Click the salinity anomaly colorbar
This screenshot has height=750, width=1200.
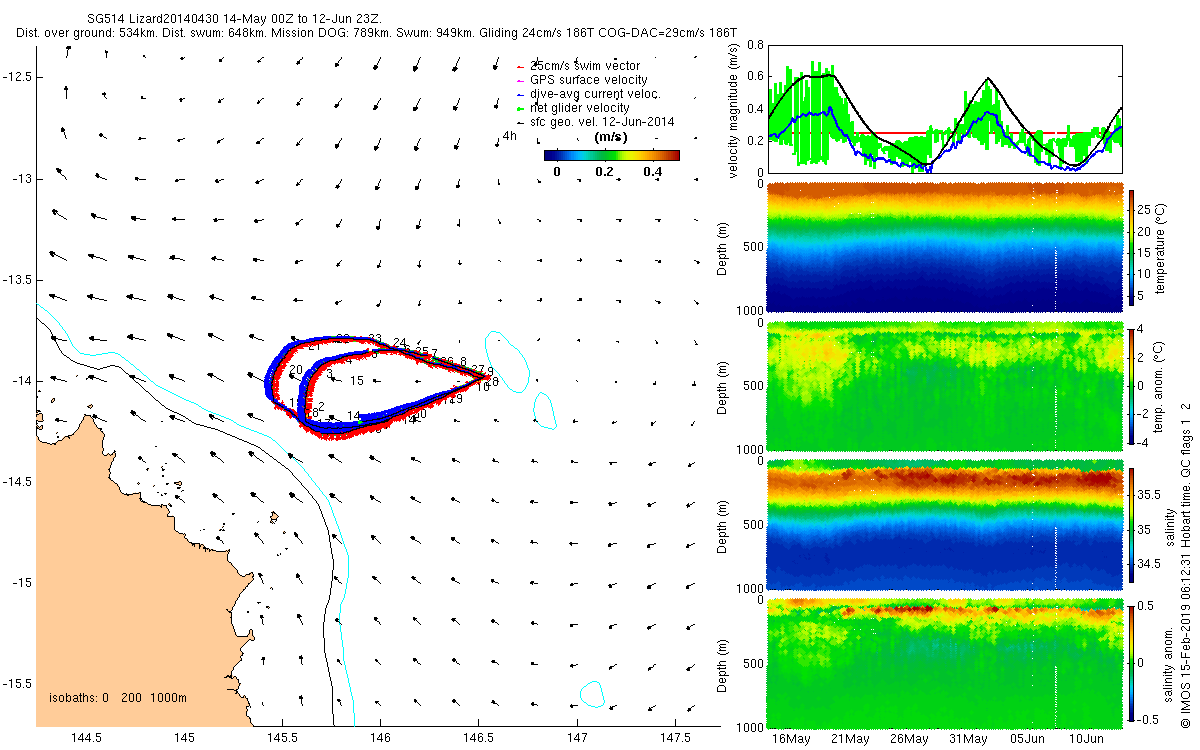(x=1131, y=663)
